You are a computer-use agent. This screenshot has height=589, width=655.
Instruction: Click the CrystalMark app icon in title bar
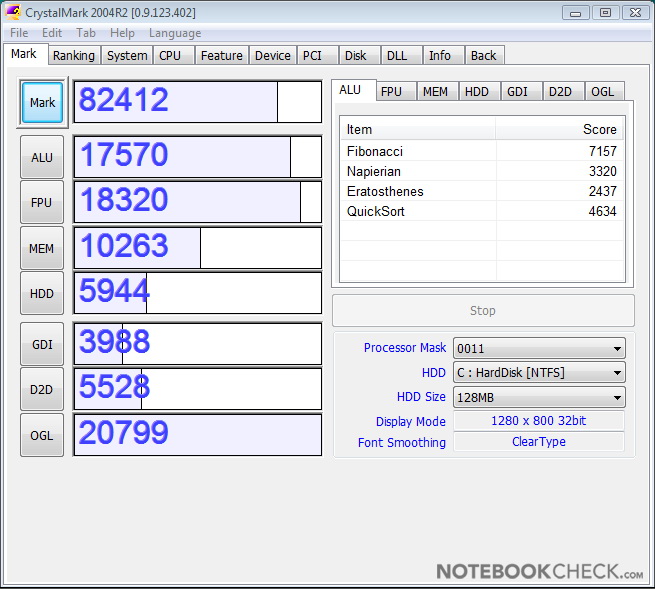coord(13,13)
